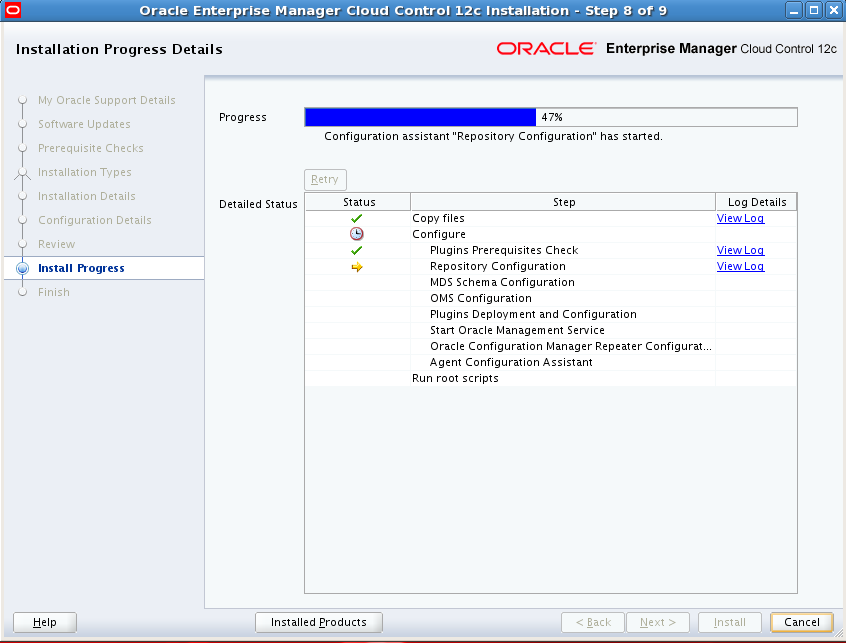846x643 pixels.
Task: Select Prerequisite Checks step
Action: point(91,148)
